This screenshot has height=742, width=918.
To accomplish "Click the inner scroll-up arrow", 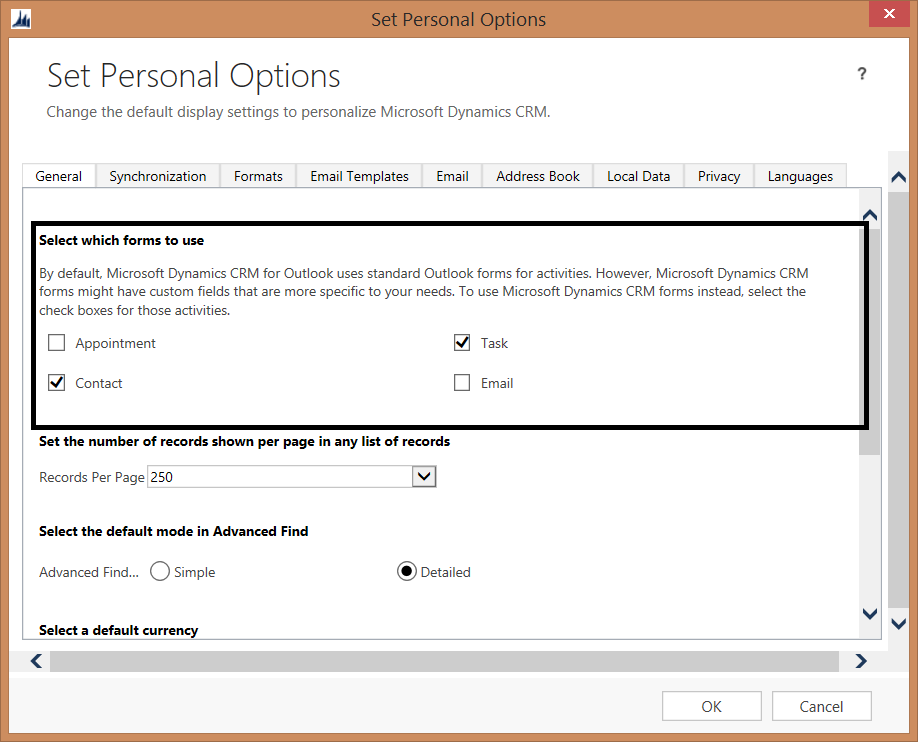I will [869, 213].
